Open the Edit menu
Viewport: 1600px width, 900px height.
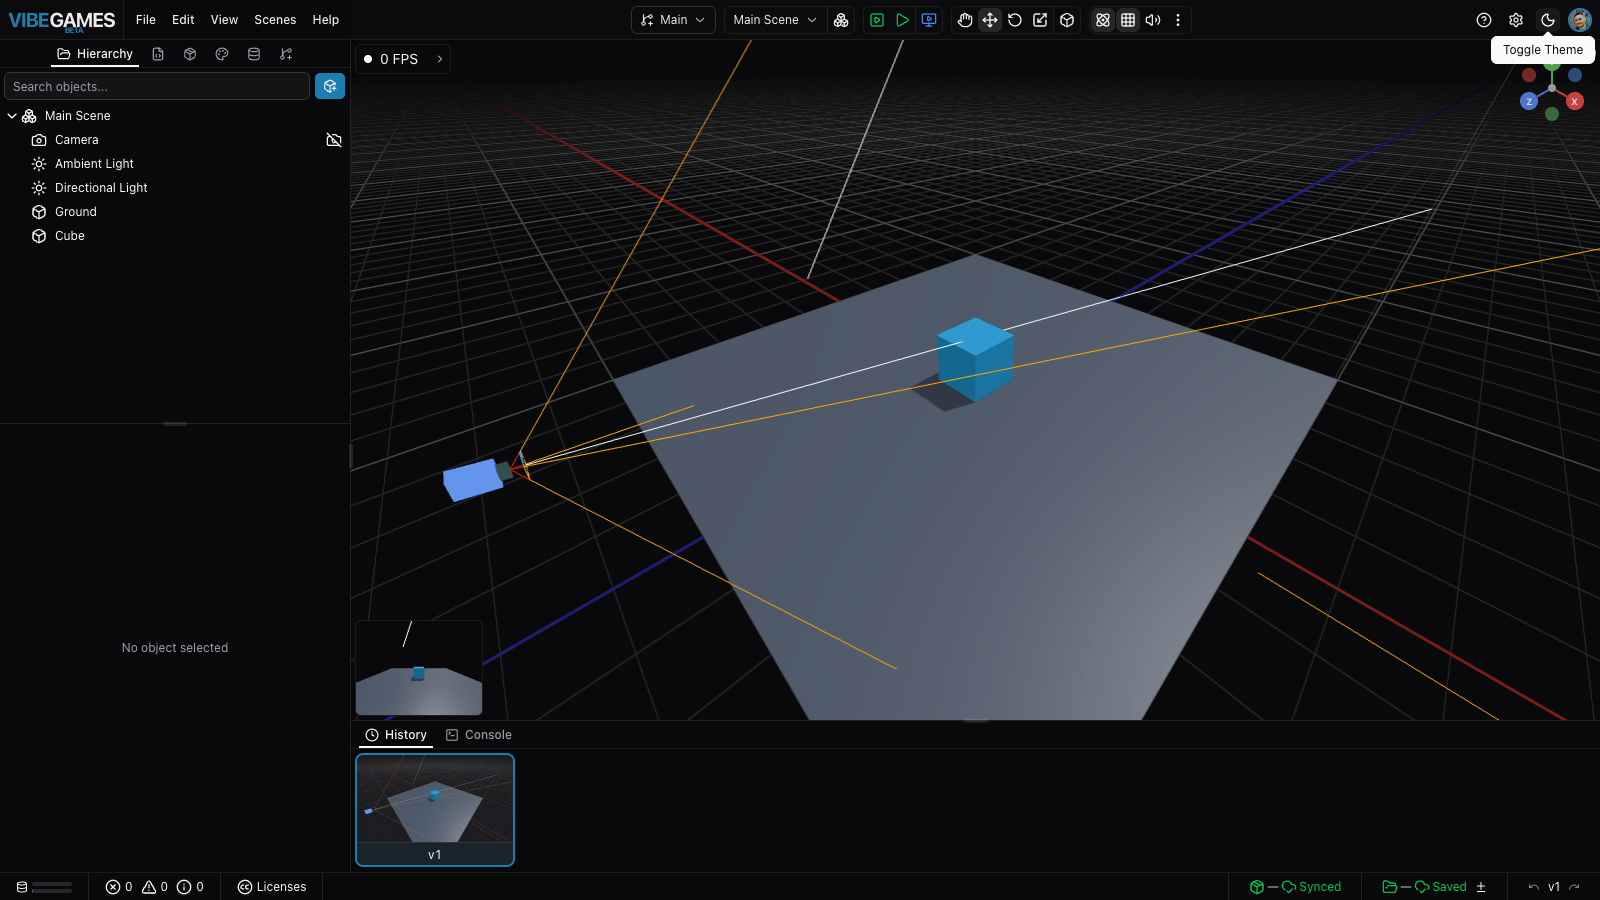click(183, 20)
